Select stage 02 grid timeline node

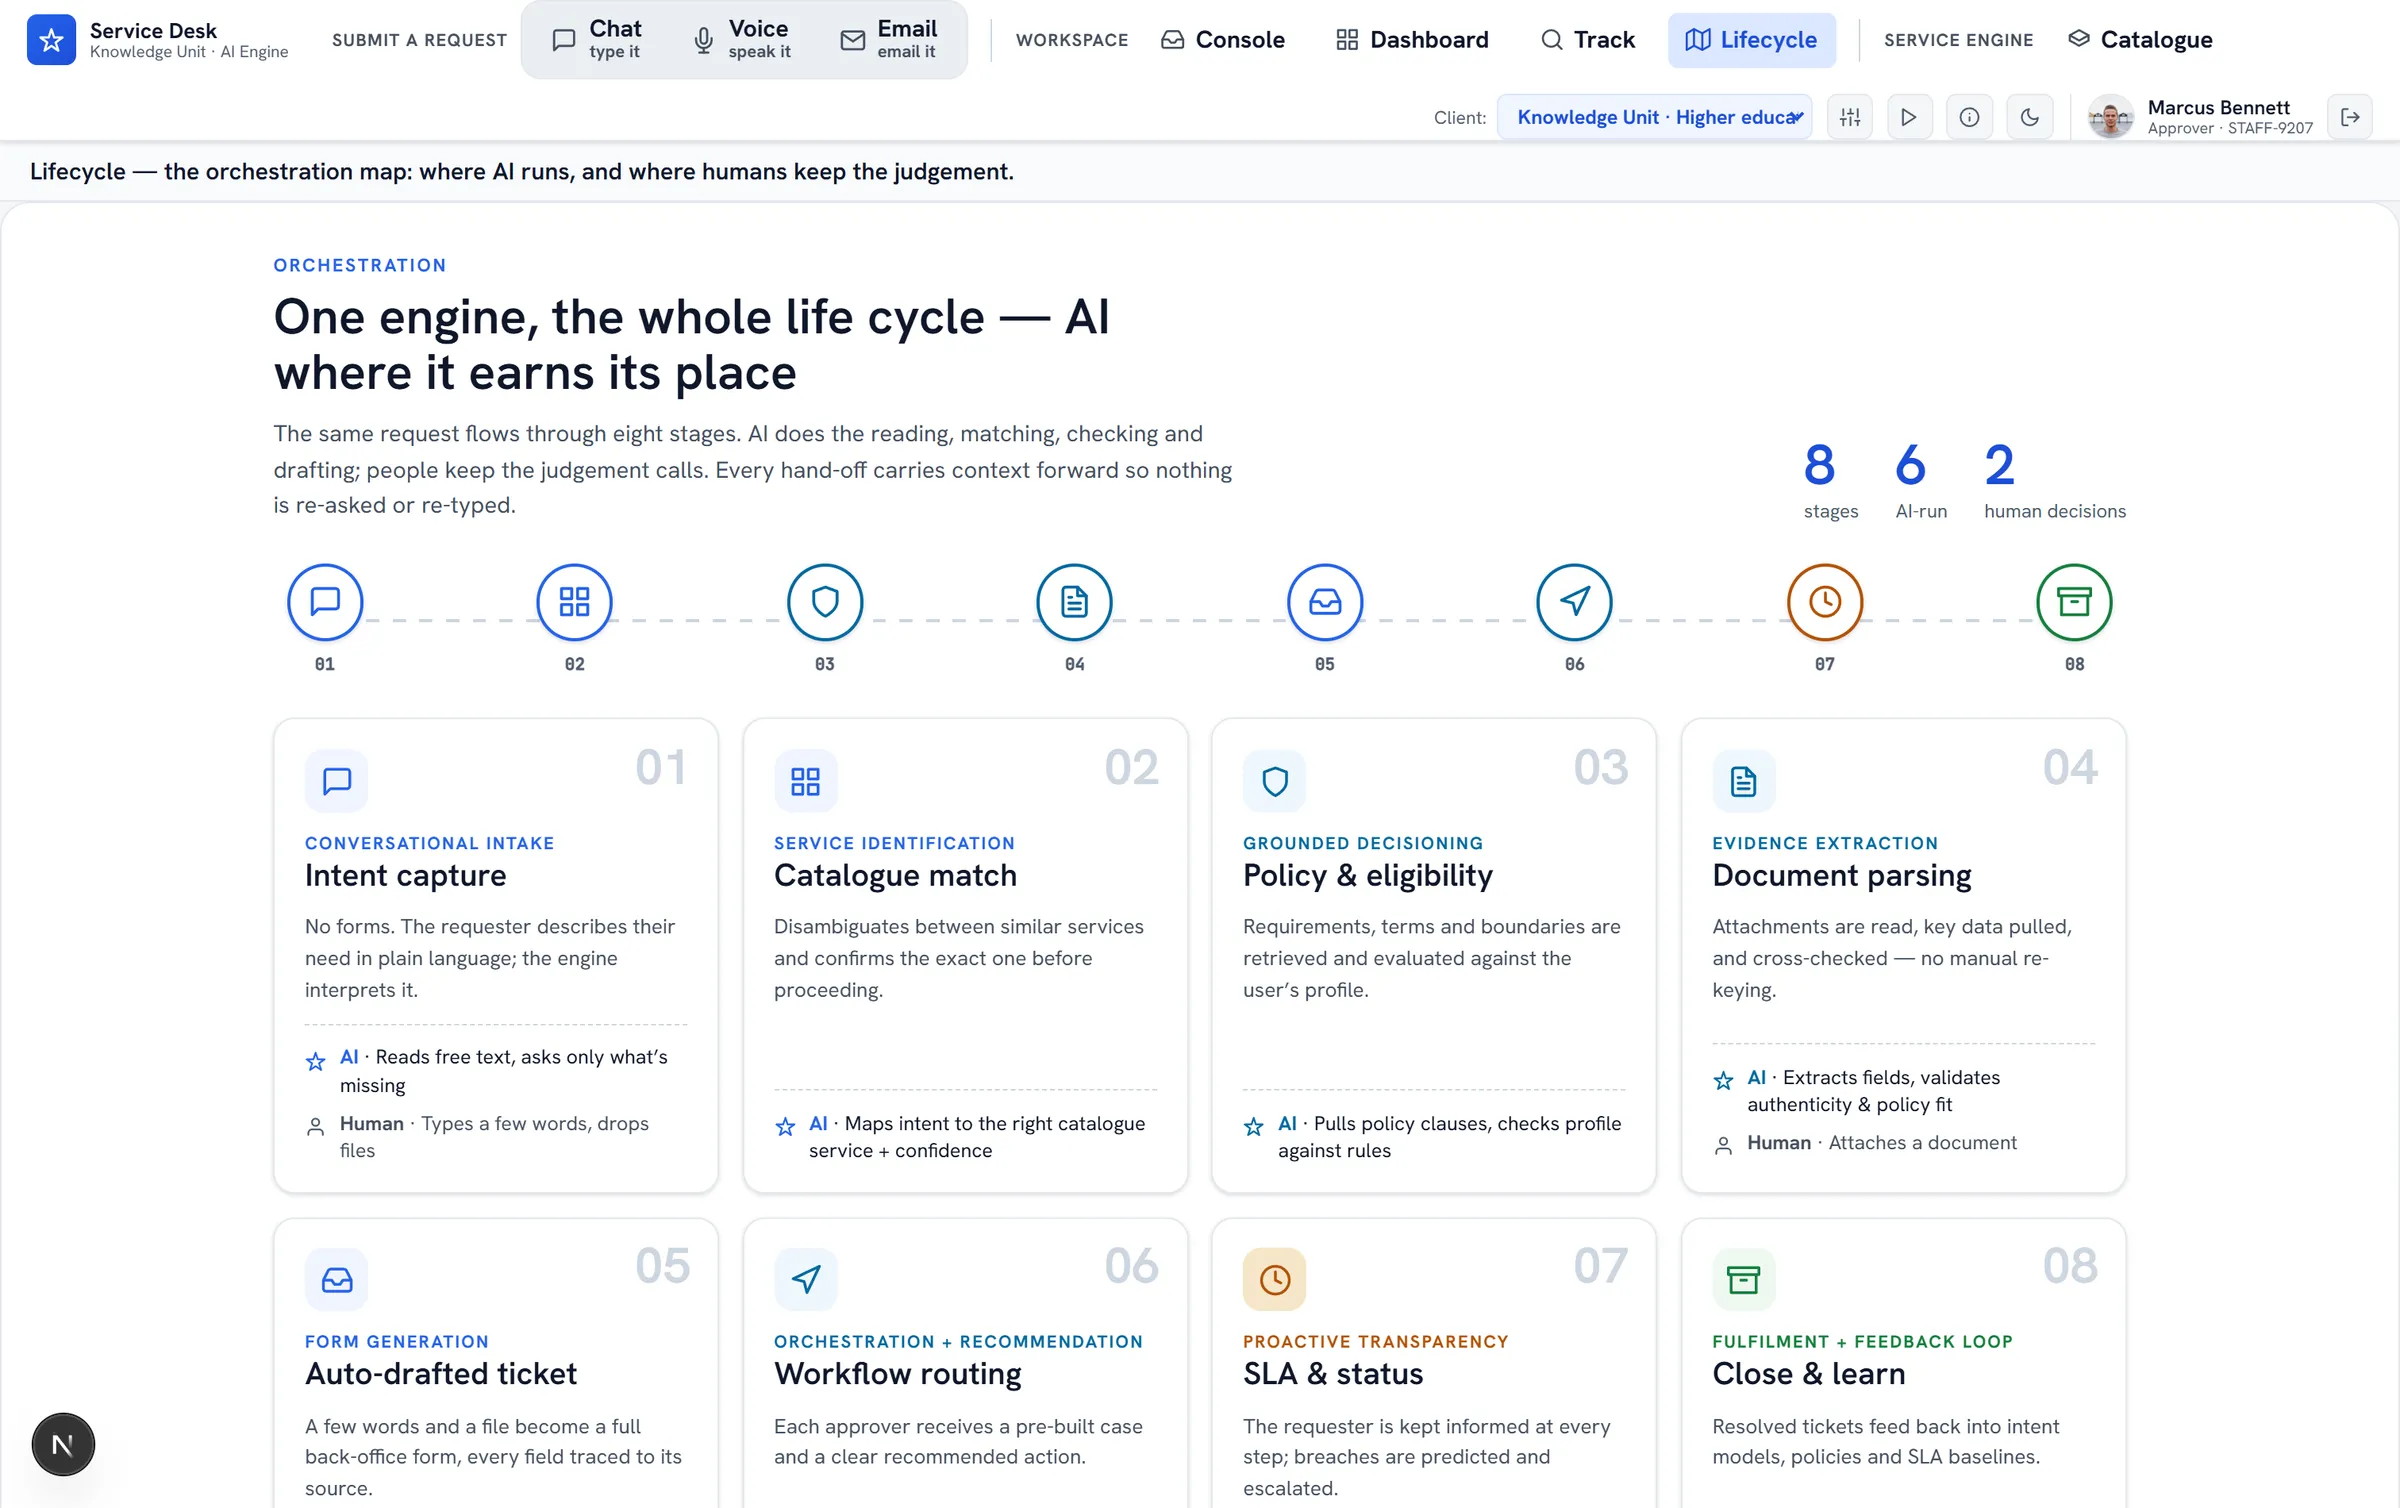[x=575, y=602]
